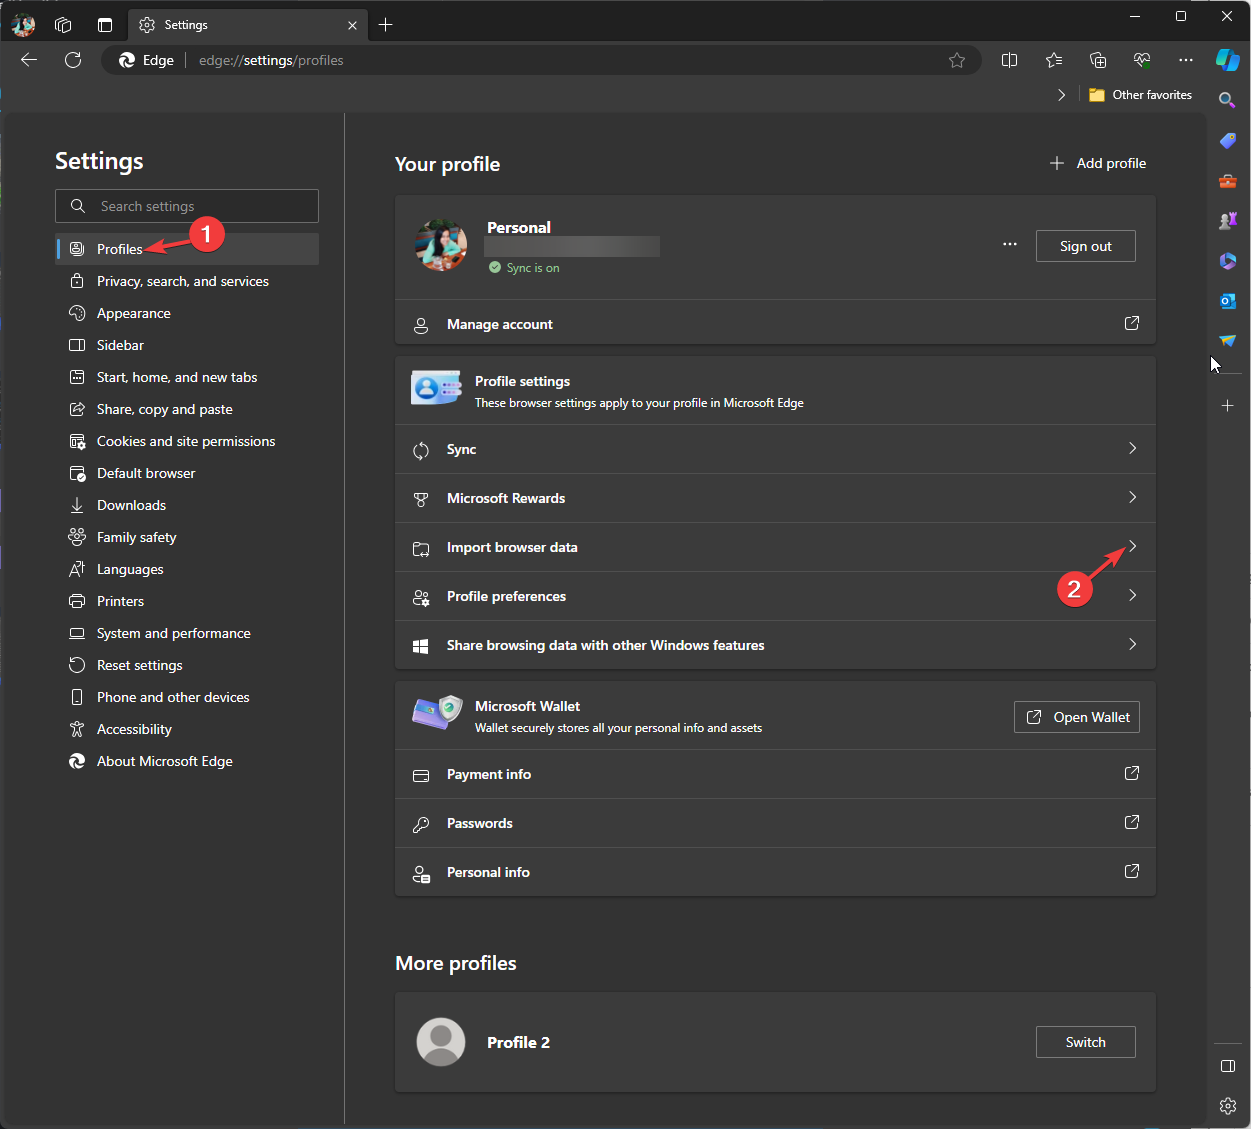Open sidebar settings gear icon

click(1227, 1105)
